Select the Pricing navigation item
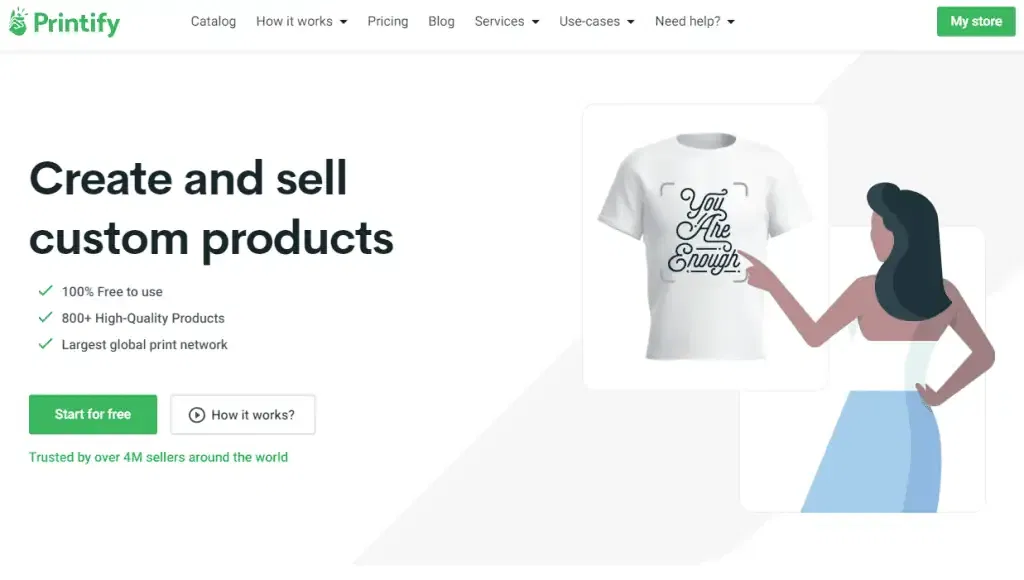Viewport: 1024px width, 580px height. point(388,20)
